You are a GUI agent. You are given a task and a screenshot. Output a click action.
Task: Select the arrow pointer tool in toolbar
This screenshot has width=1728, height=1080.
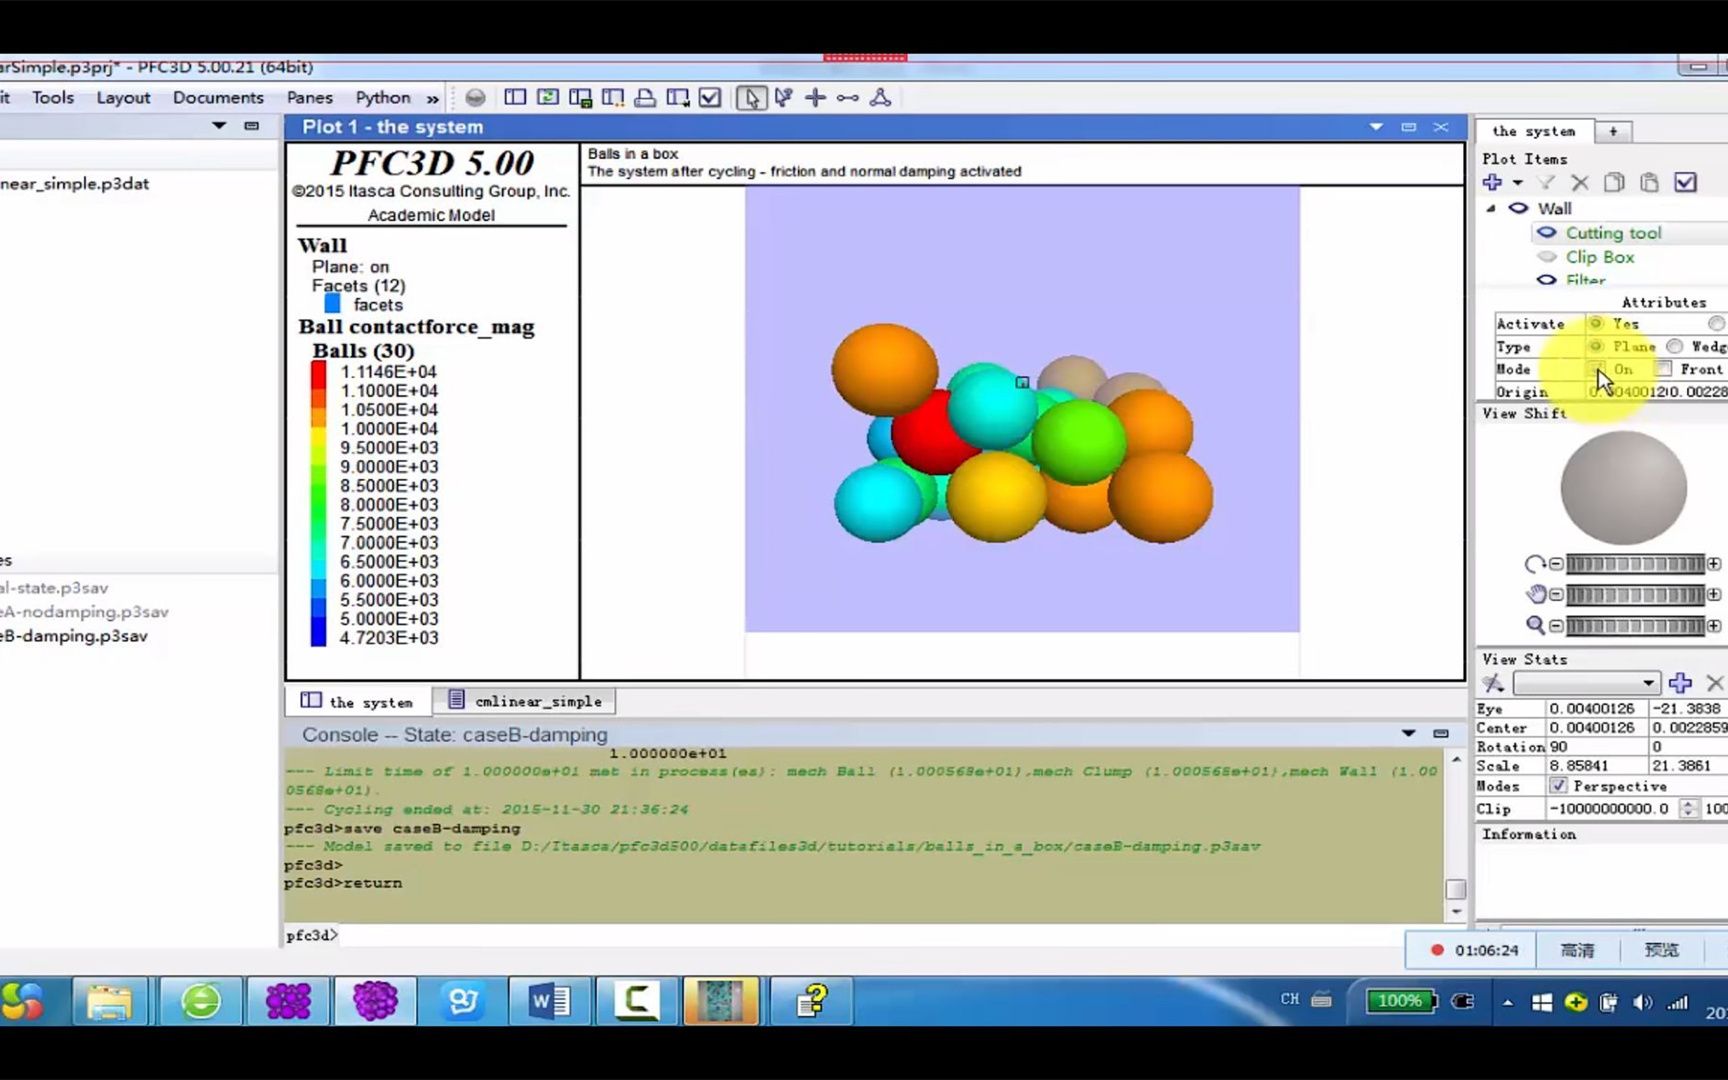pyautogui.click(x=751, y=98)
